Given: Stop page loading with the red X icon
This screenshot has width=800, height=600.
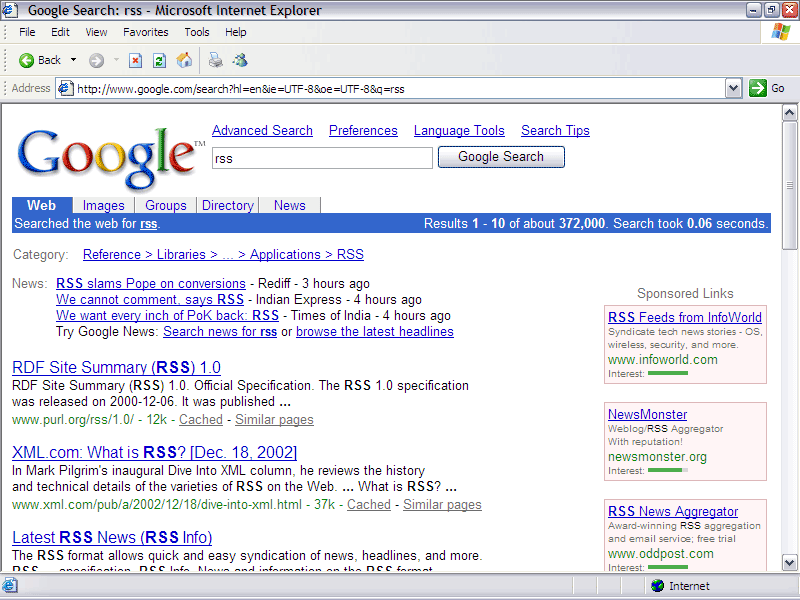Looking at the screenshot, I should point(135,61).
